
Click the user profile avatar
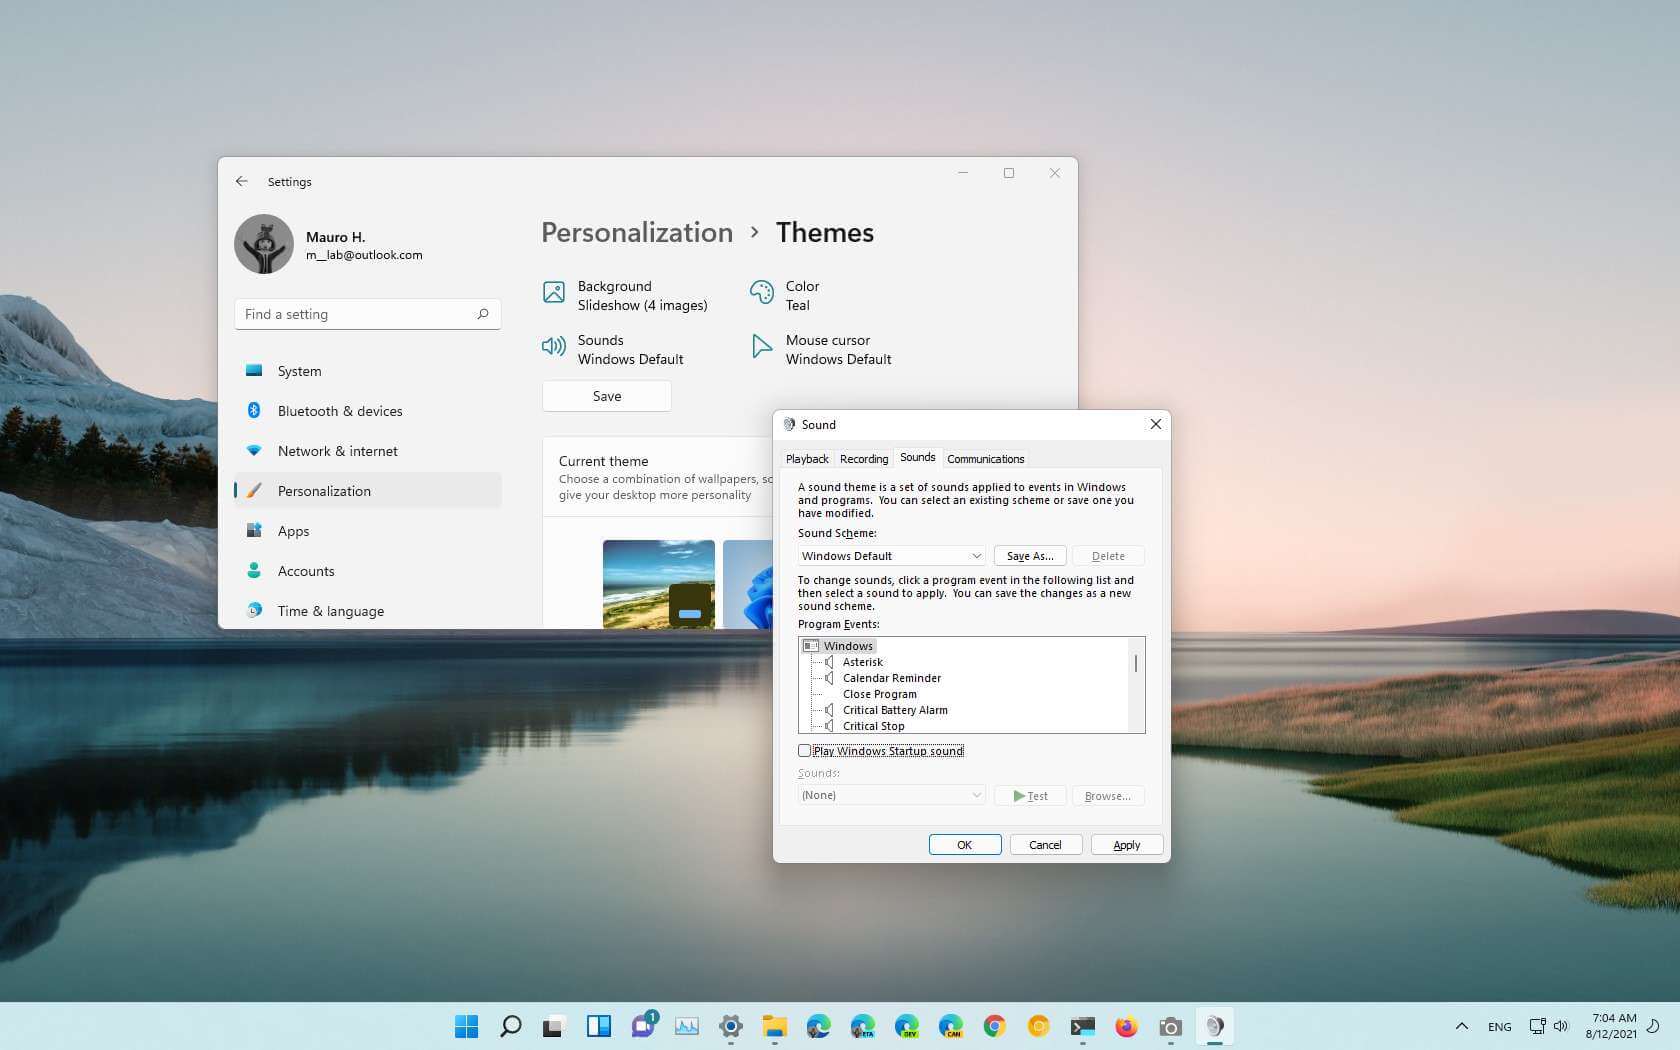click(264, 244)
